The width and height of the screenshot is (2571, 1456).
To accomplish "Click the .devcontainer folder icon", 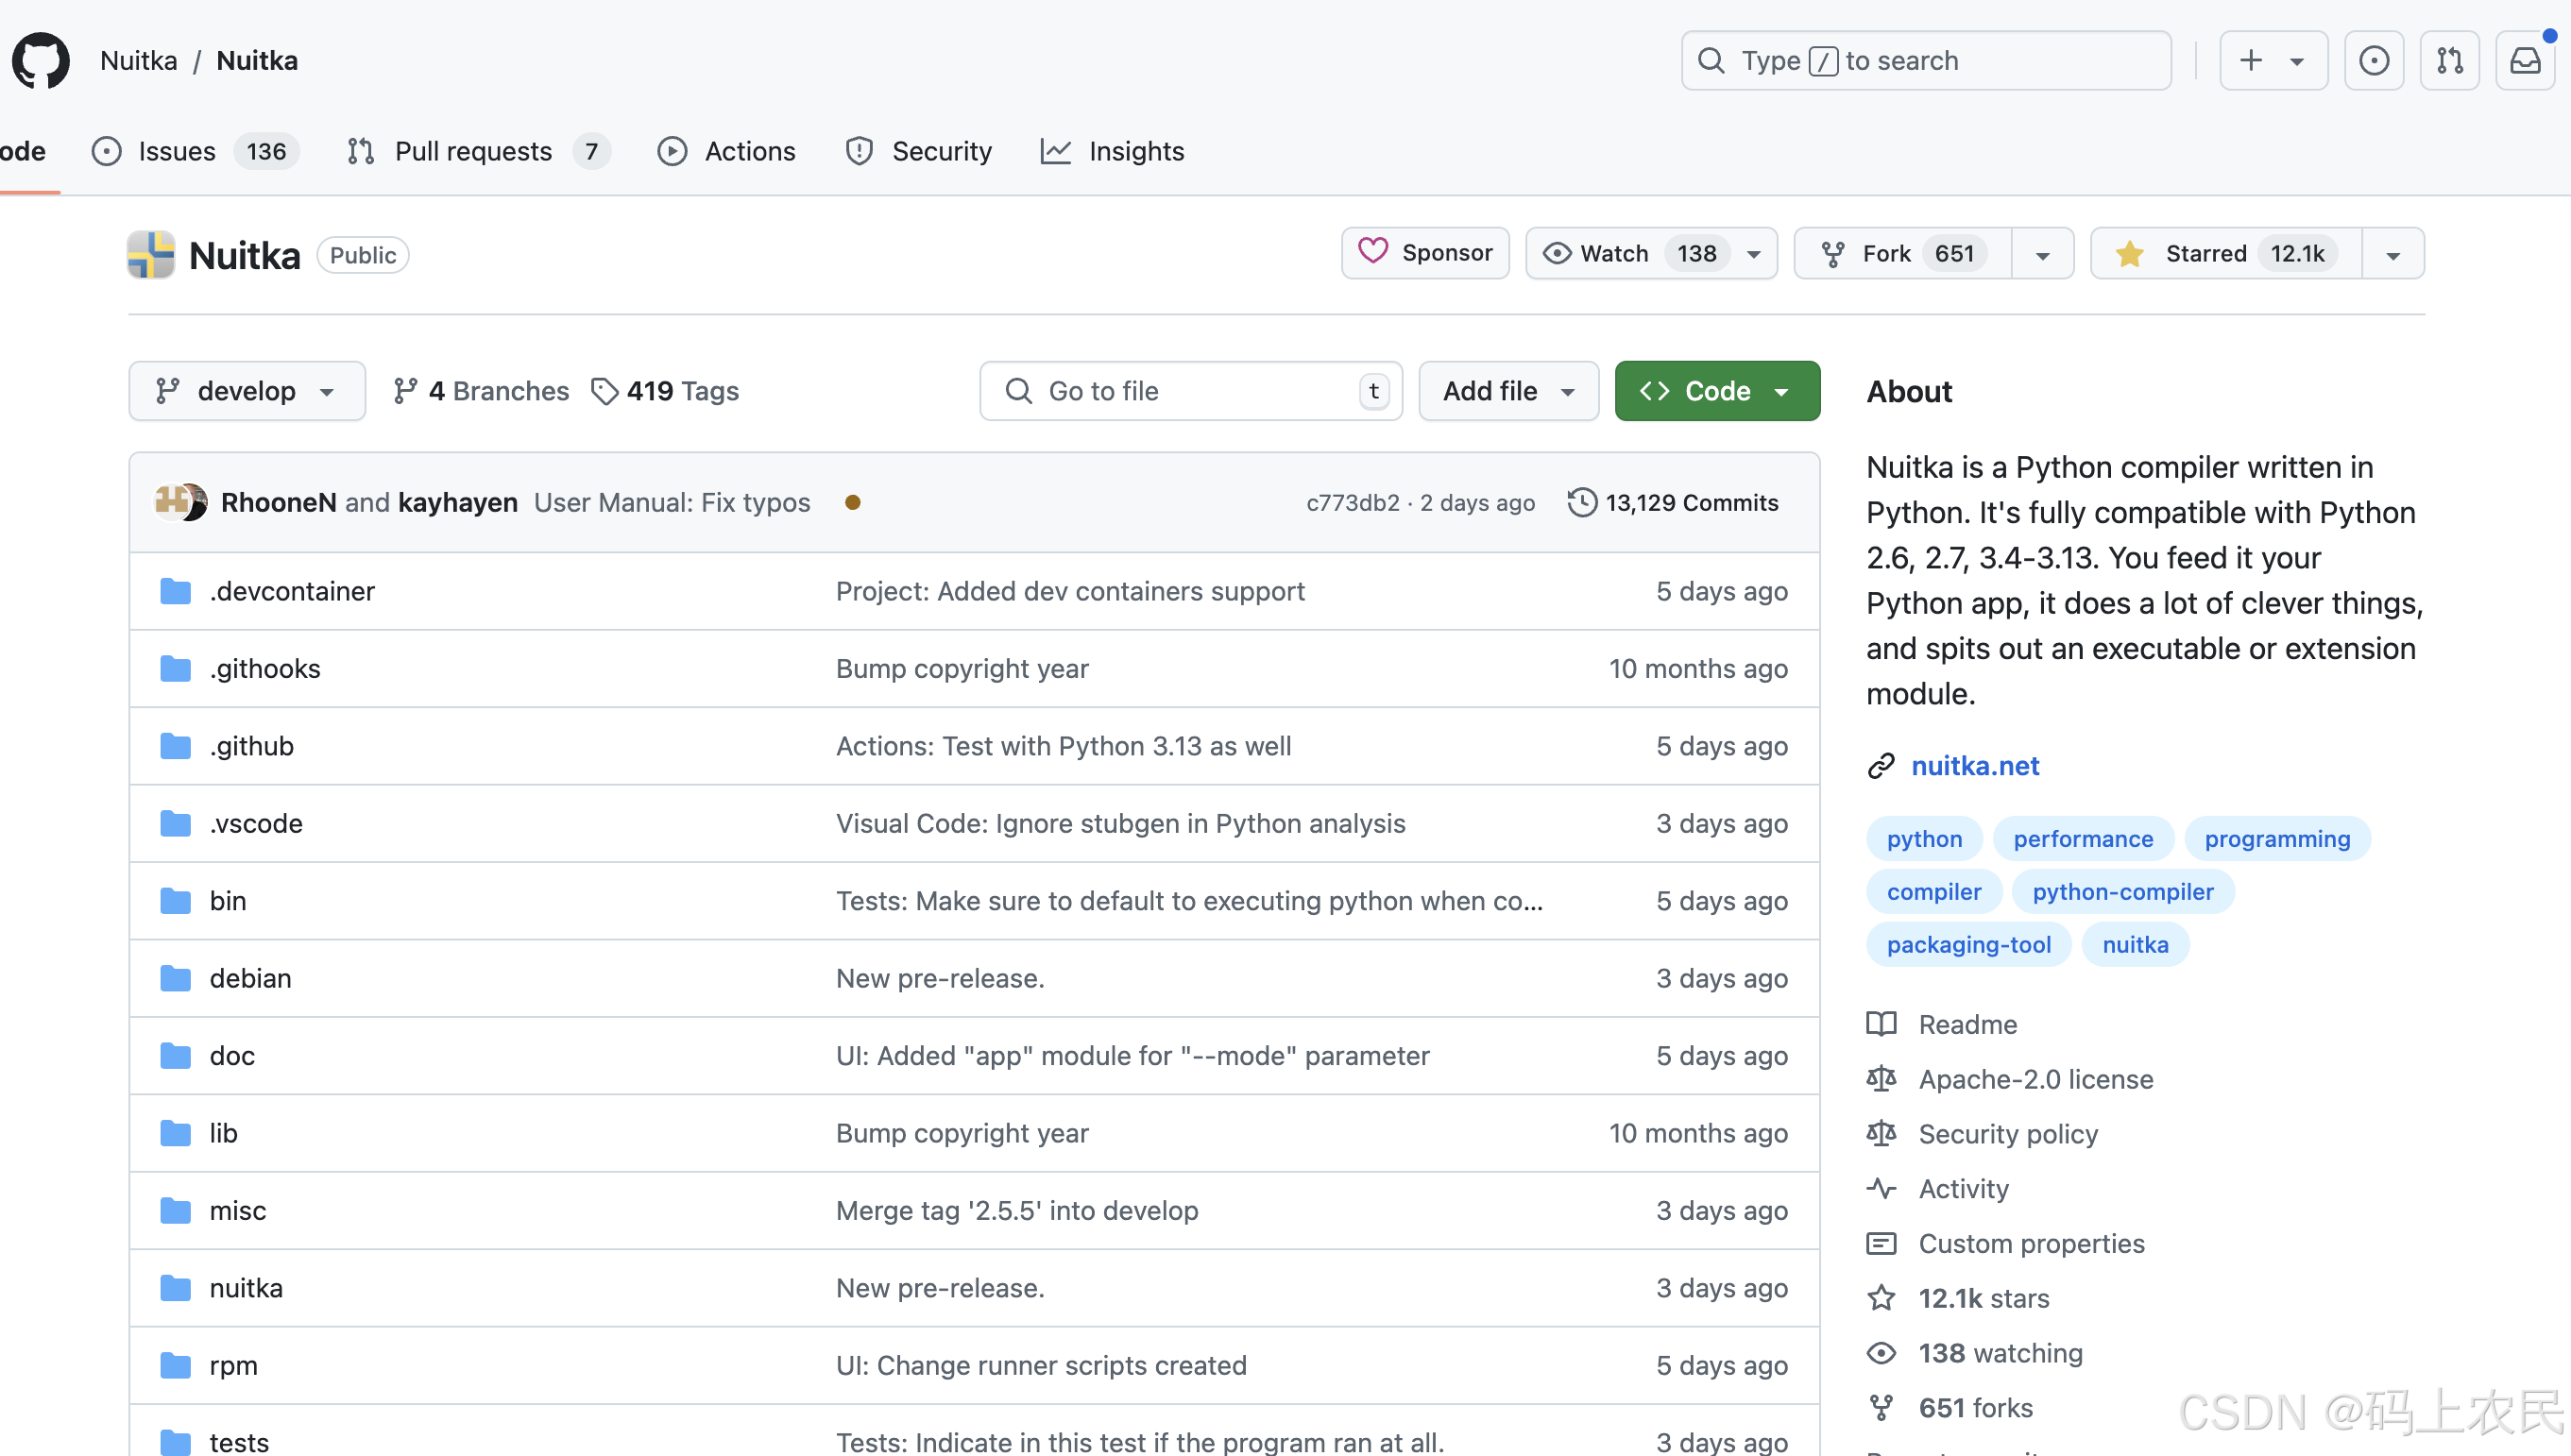I will (x=176, y=591).
